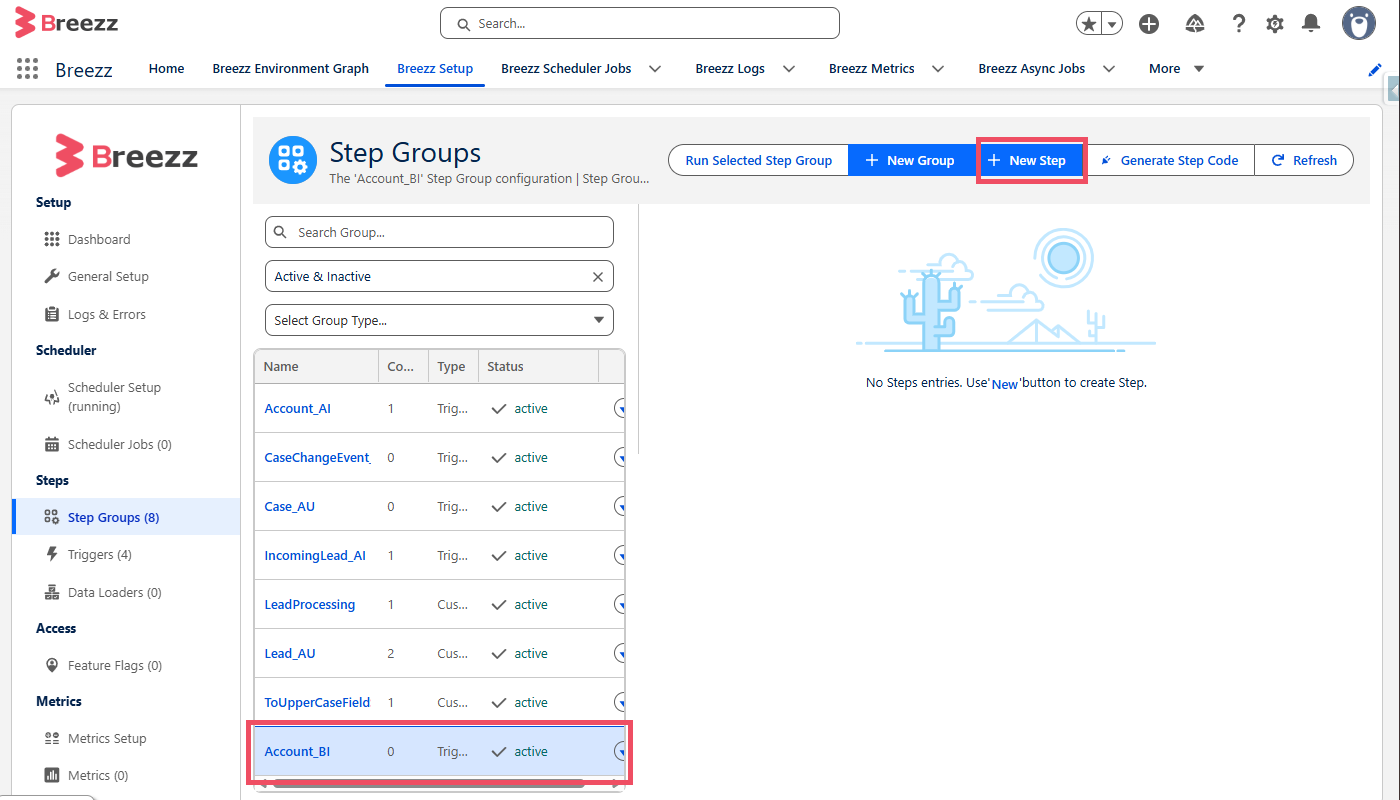The image size is (1400, 800).
Task: Open row actions menu for Account_BI
Action: tap(619, 751)
